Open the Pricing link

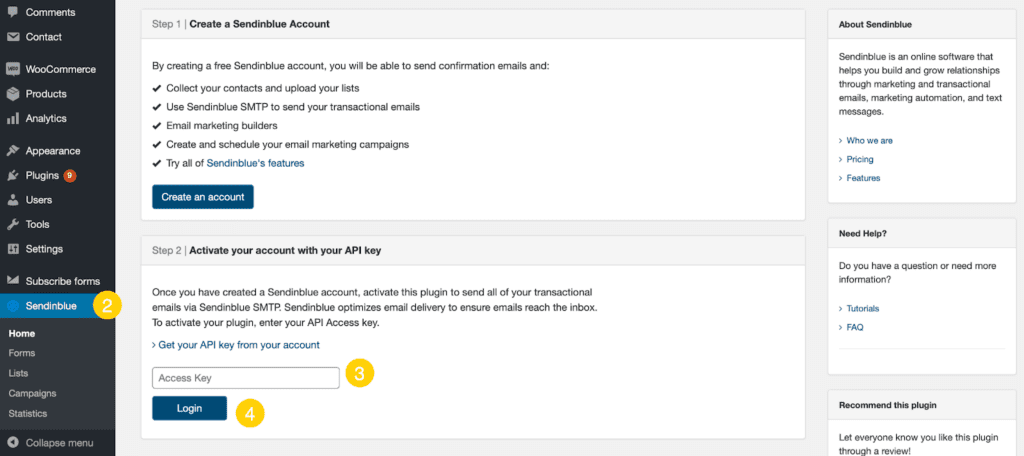tap(859, 159)
